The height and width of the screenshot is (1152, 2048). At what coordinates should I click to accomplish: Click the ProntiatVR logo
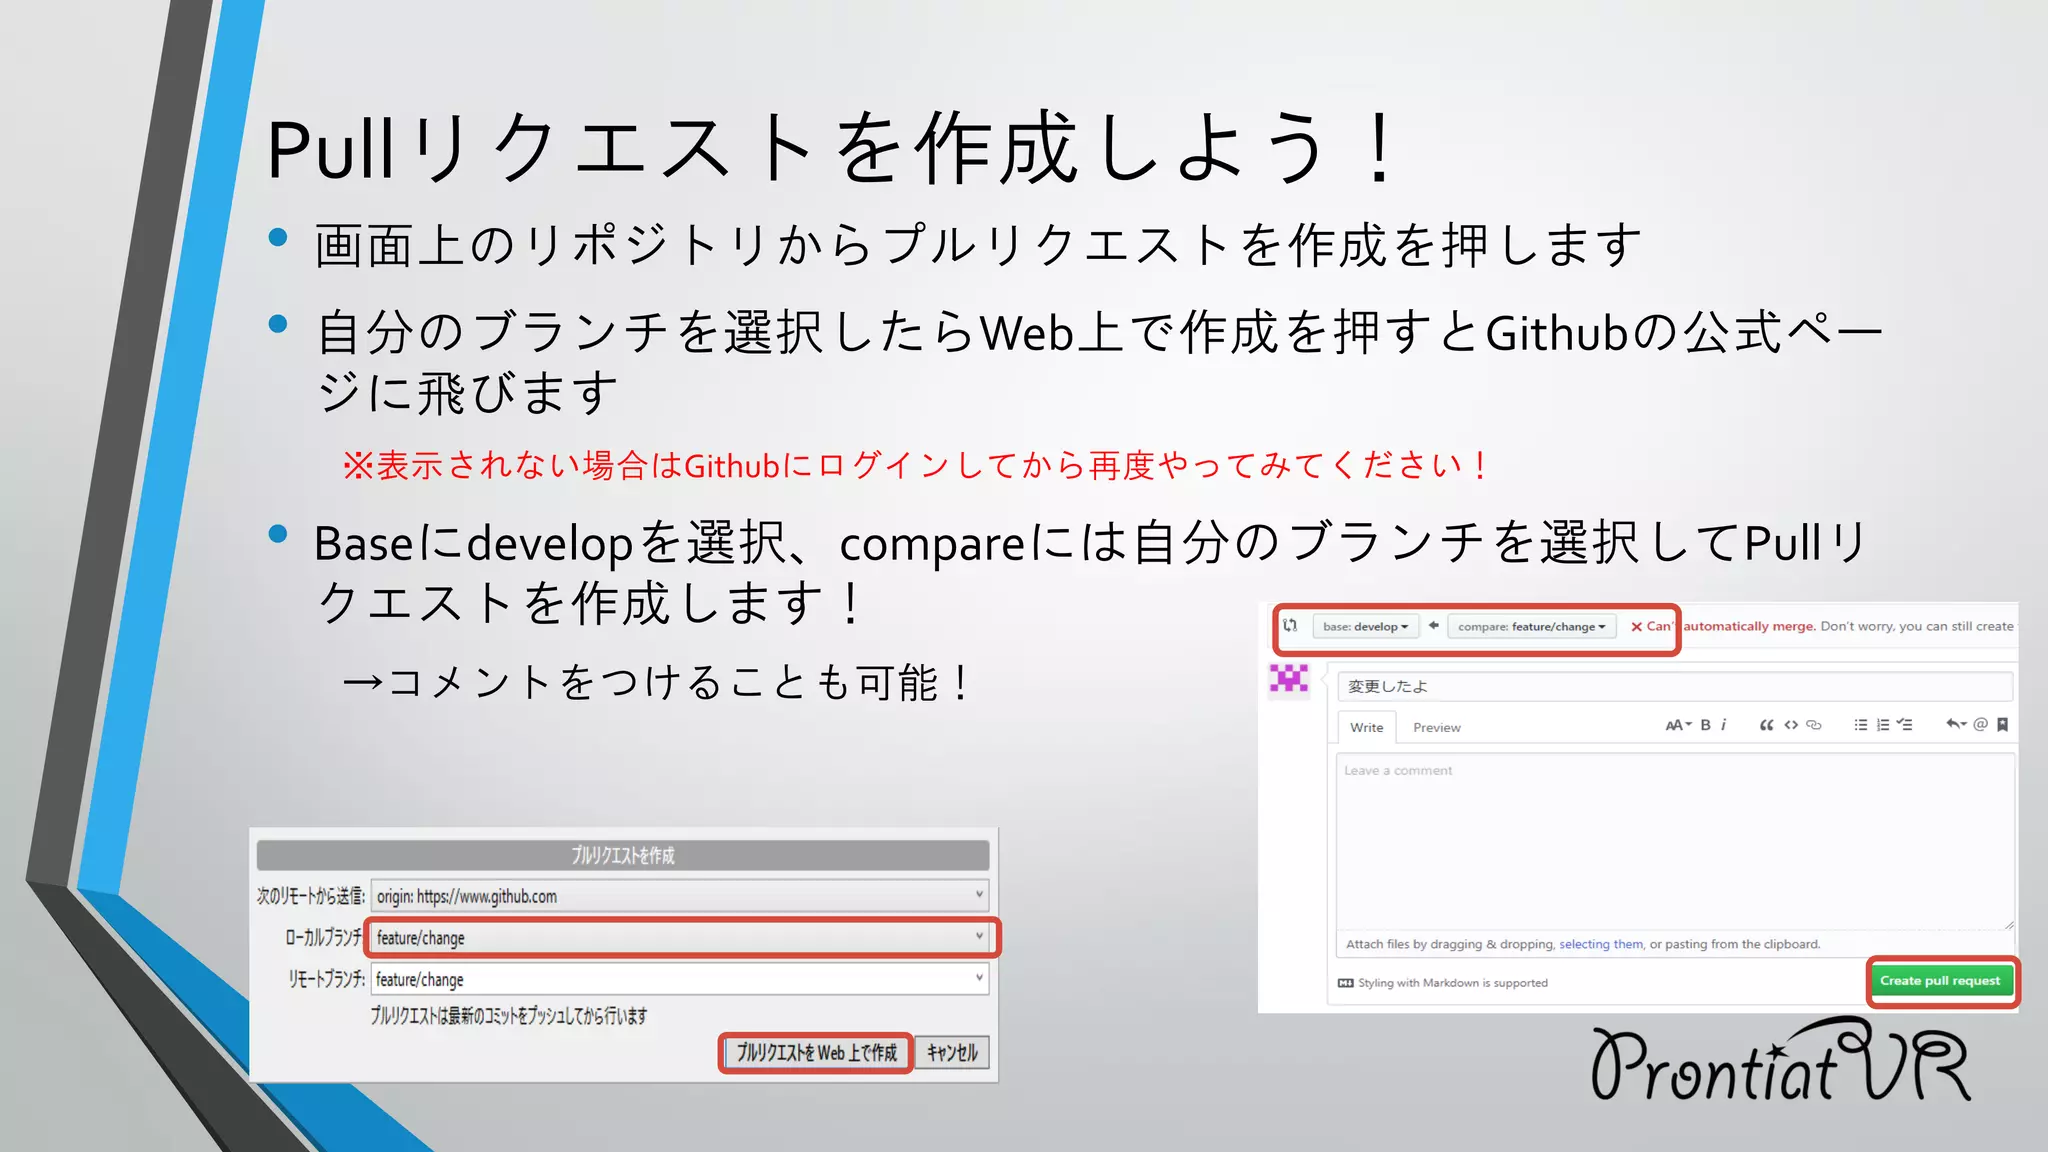coord(1781,1060)
